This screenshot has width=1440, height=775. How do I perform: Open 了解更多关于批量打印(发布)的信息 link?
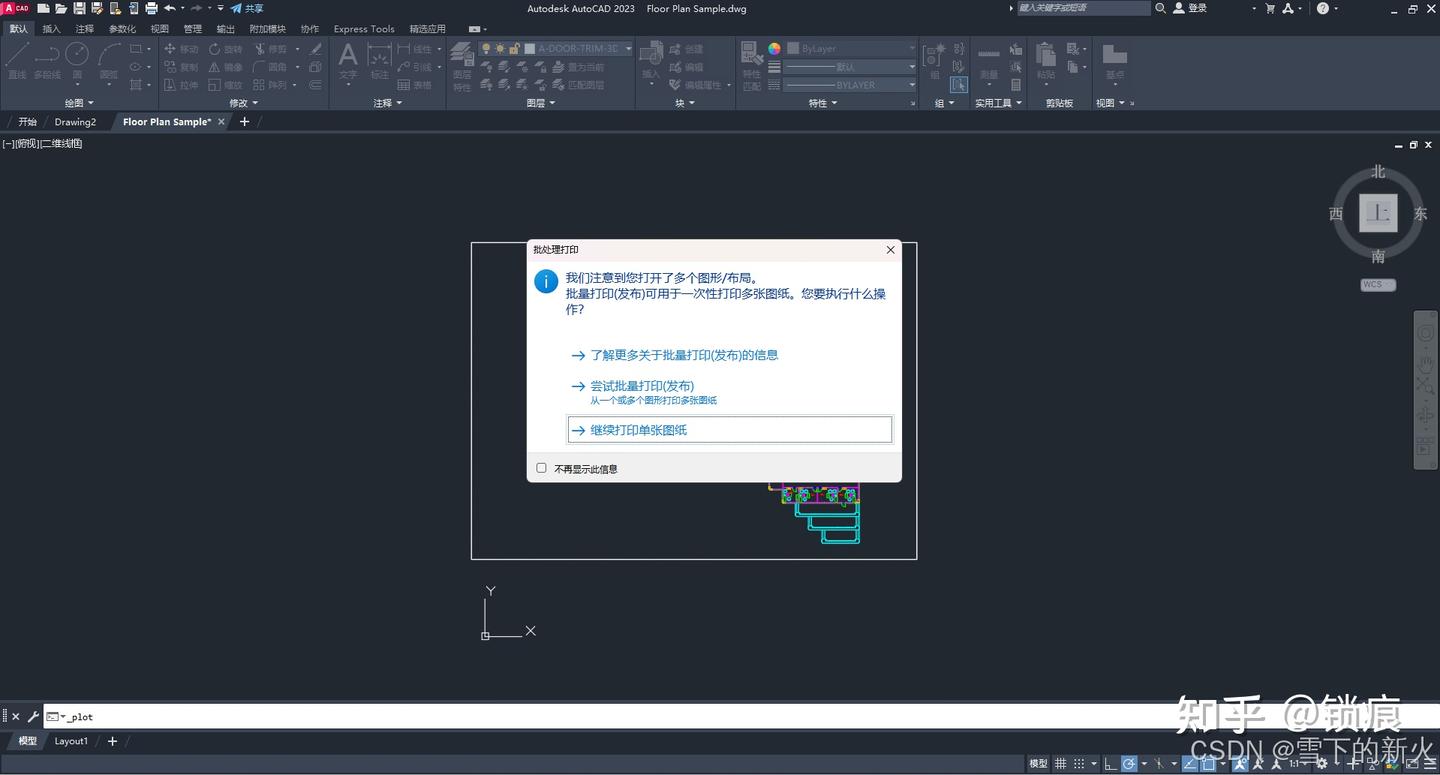point(685,355)
